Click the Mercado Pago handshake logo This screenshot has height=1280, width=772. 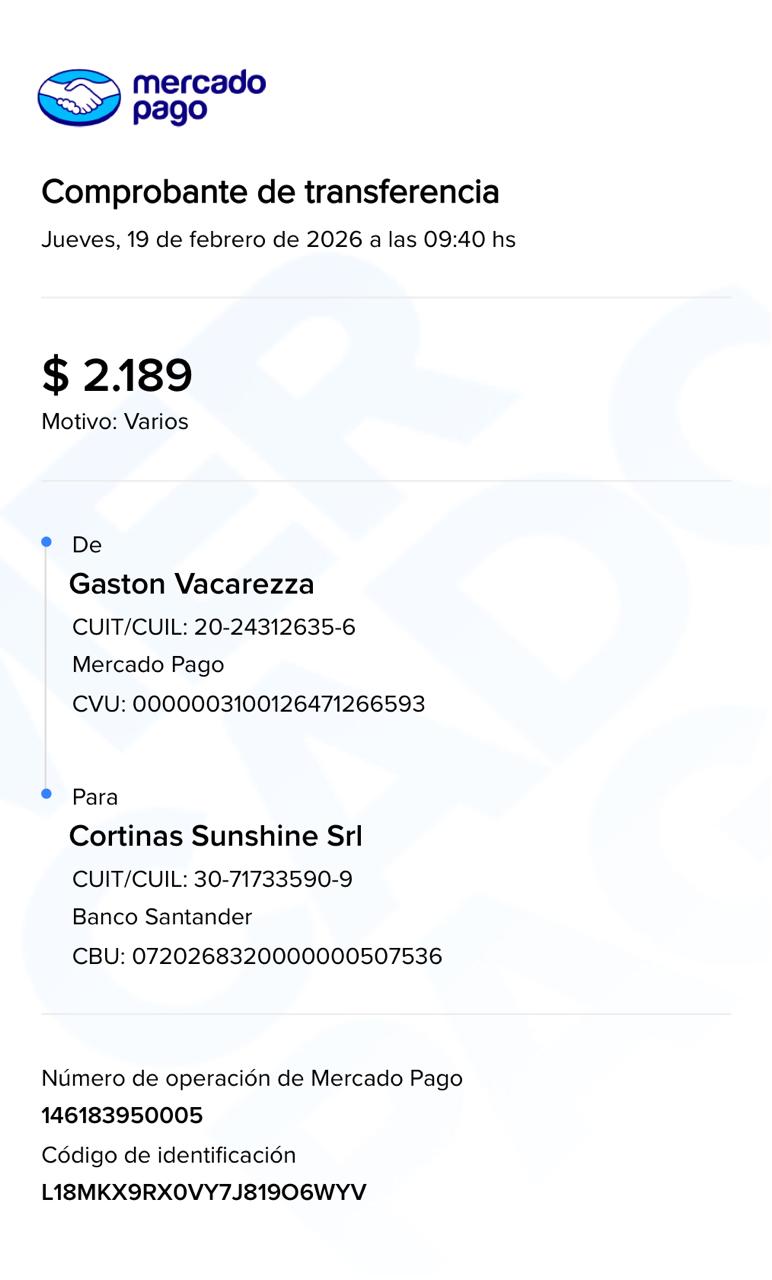tap(79, 97)
